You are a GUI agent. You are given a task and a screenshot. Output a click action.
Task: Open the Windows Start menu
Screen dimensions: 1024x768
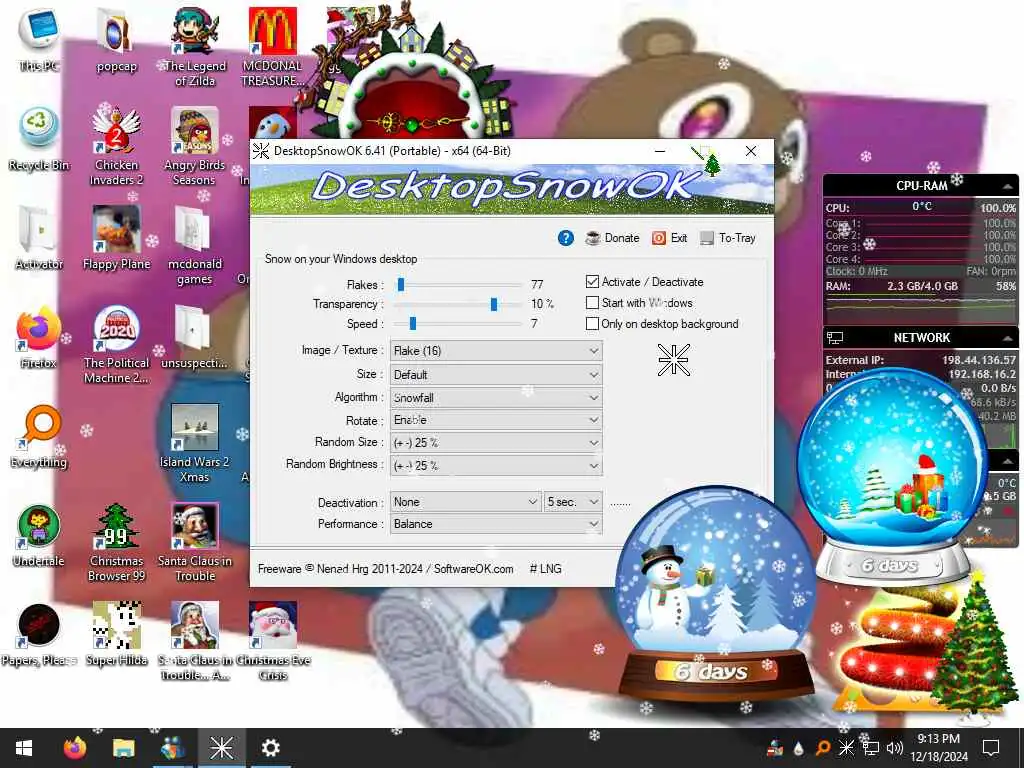pyautogui.click(x=24, y=748)
